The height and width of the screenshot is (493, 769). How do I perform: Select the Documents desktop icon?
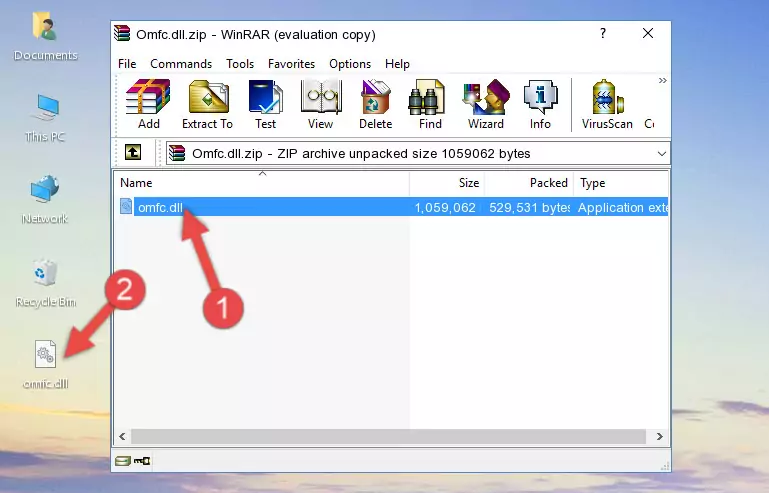click(45, 36)
